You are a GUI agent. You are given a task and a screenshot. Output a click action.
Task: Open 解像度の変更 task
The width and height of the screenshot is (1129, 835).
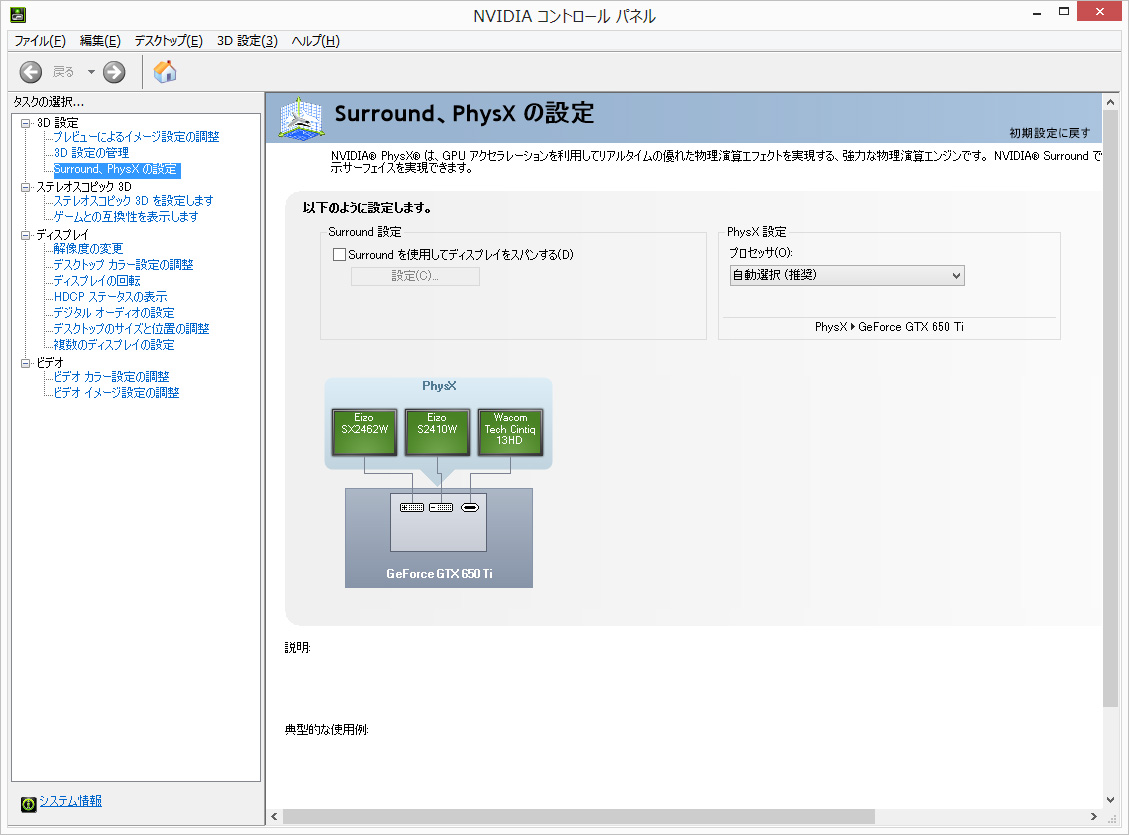coord(88,249)
